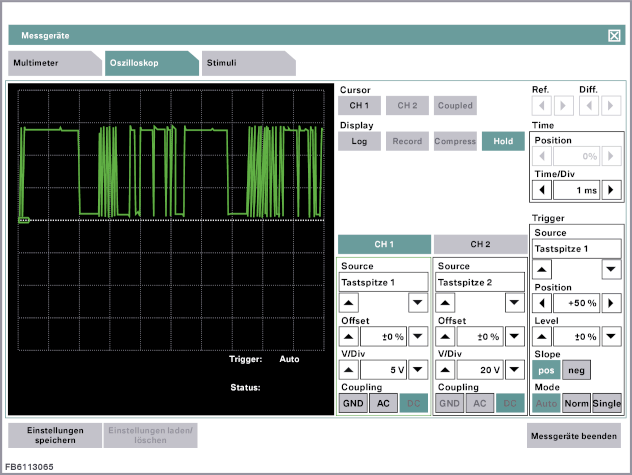Lower Trigger Level with down arrow
The height and width of the screenshot is (475, 632).
[x=611, y=337]
